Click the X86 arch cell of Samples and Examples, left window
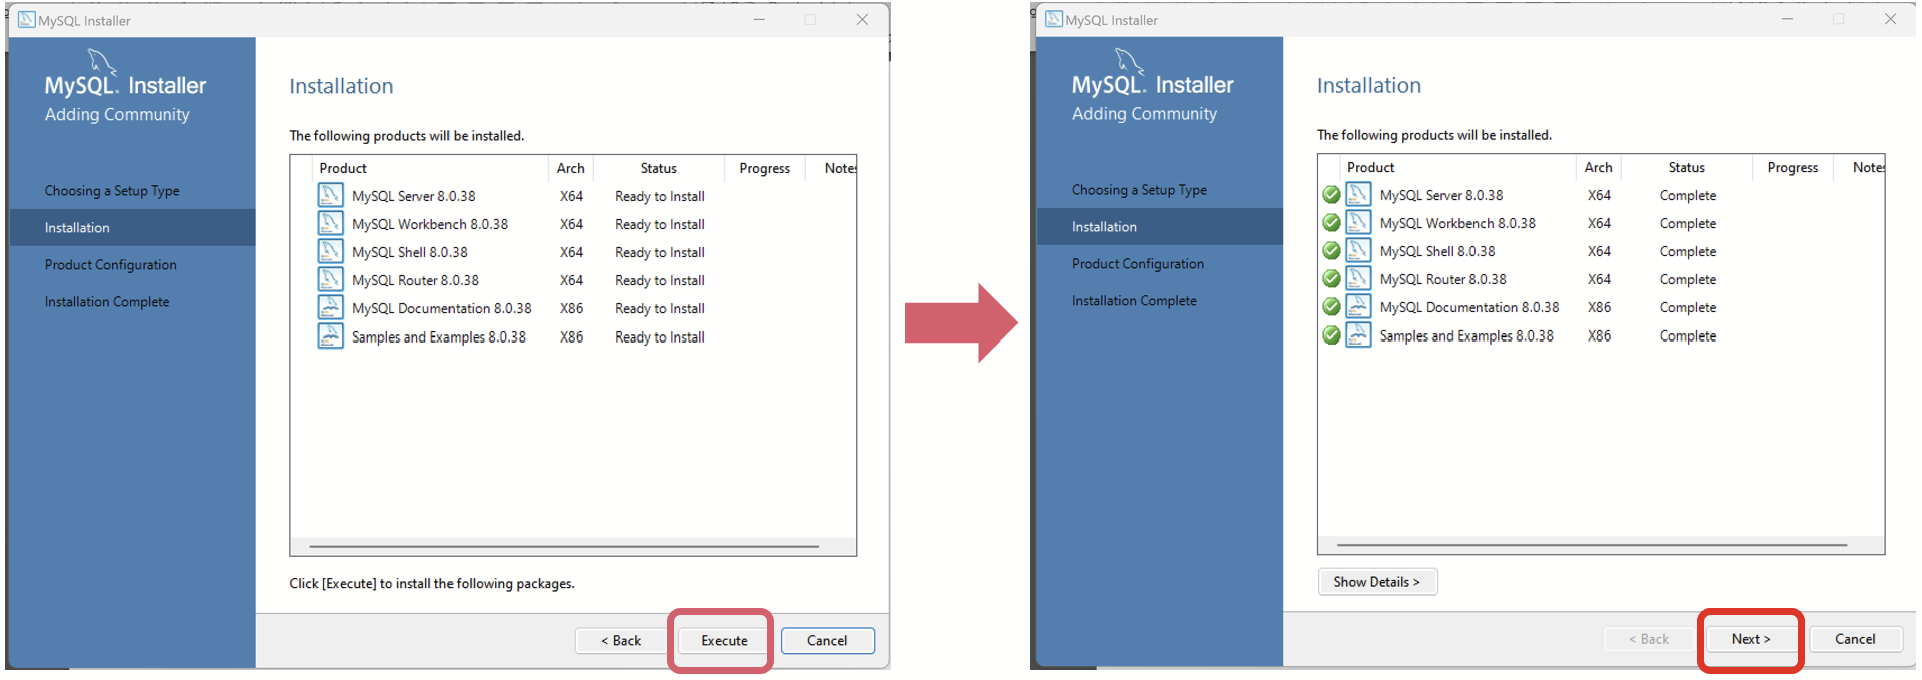Image resolution: width=1922 pixels, height=680 pixels. click(x=571, y=337)
